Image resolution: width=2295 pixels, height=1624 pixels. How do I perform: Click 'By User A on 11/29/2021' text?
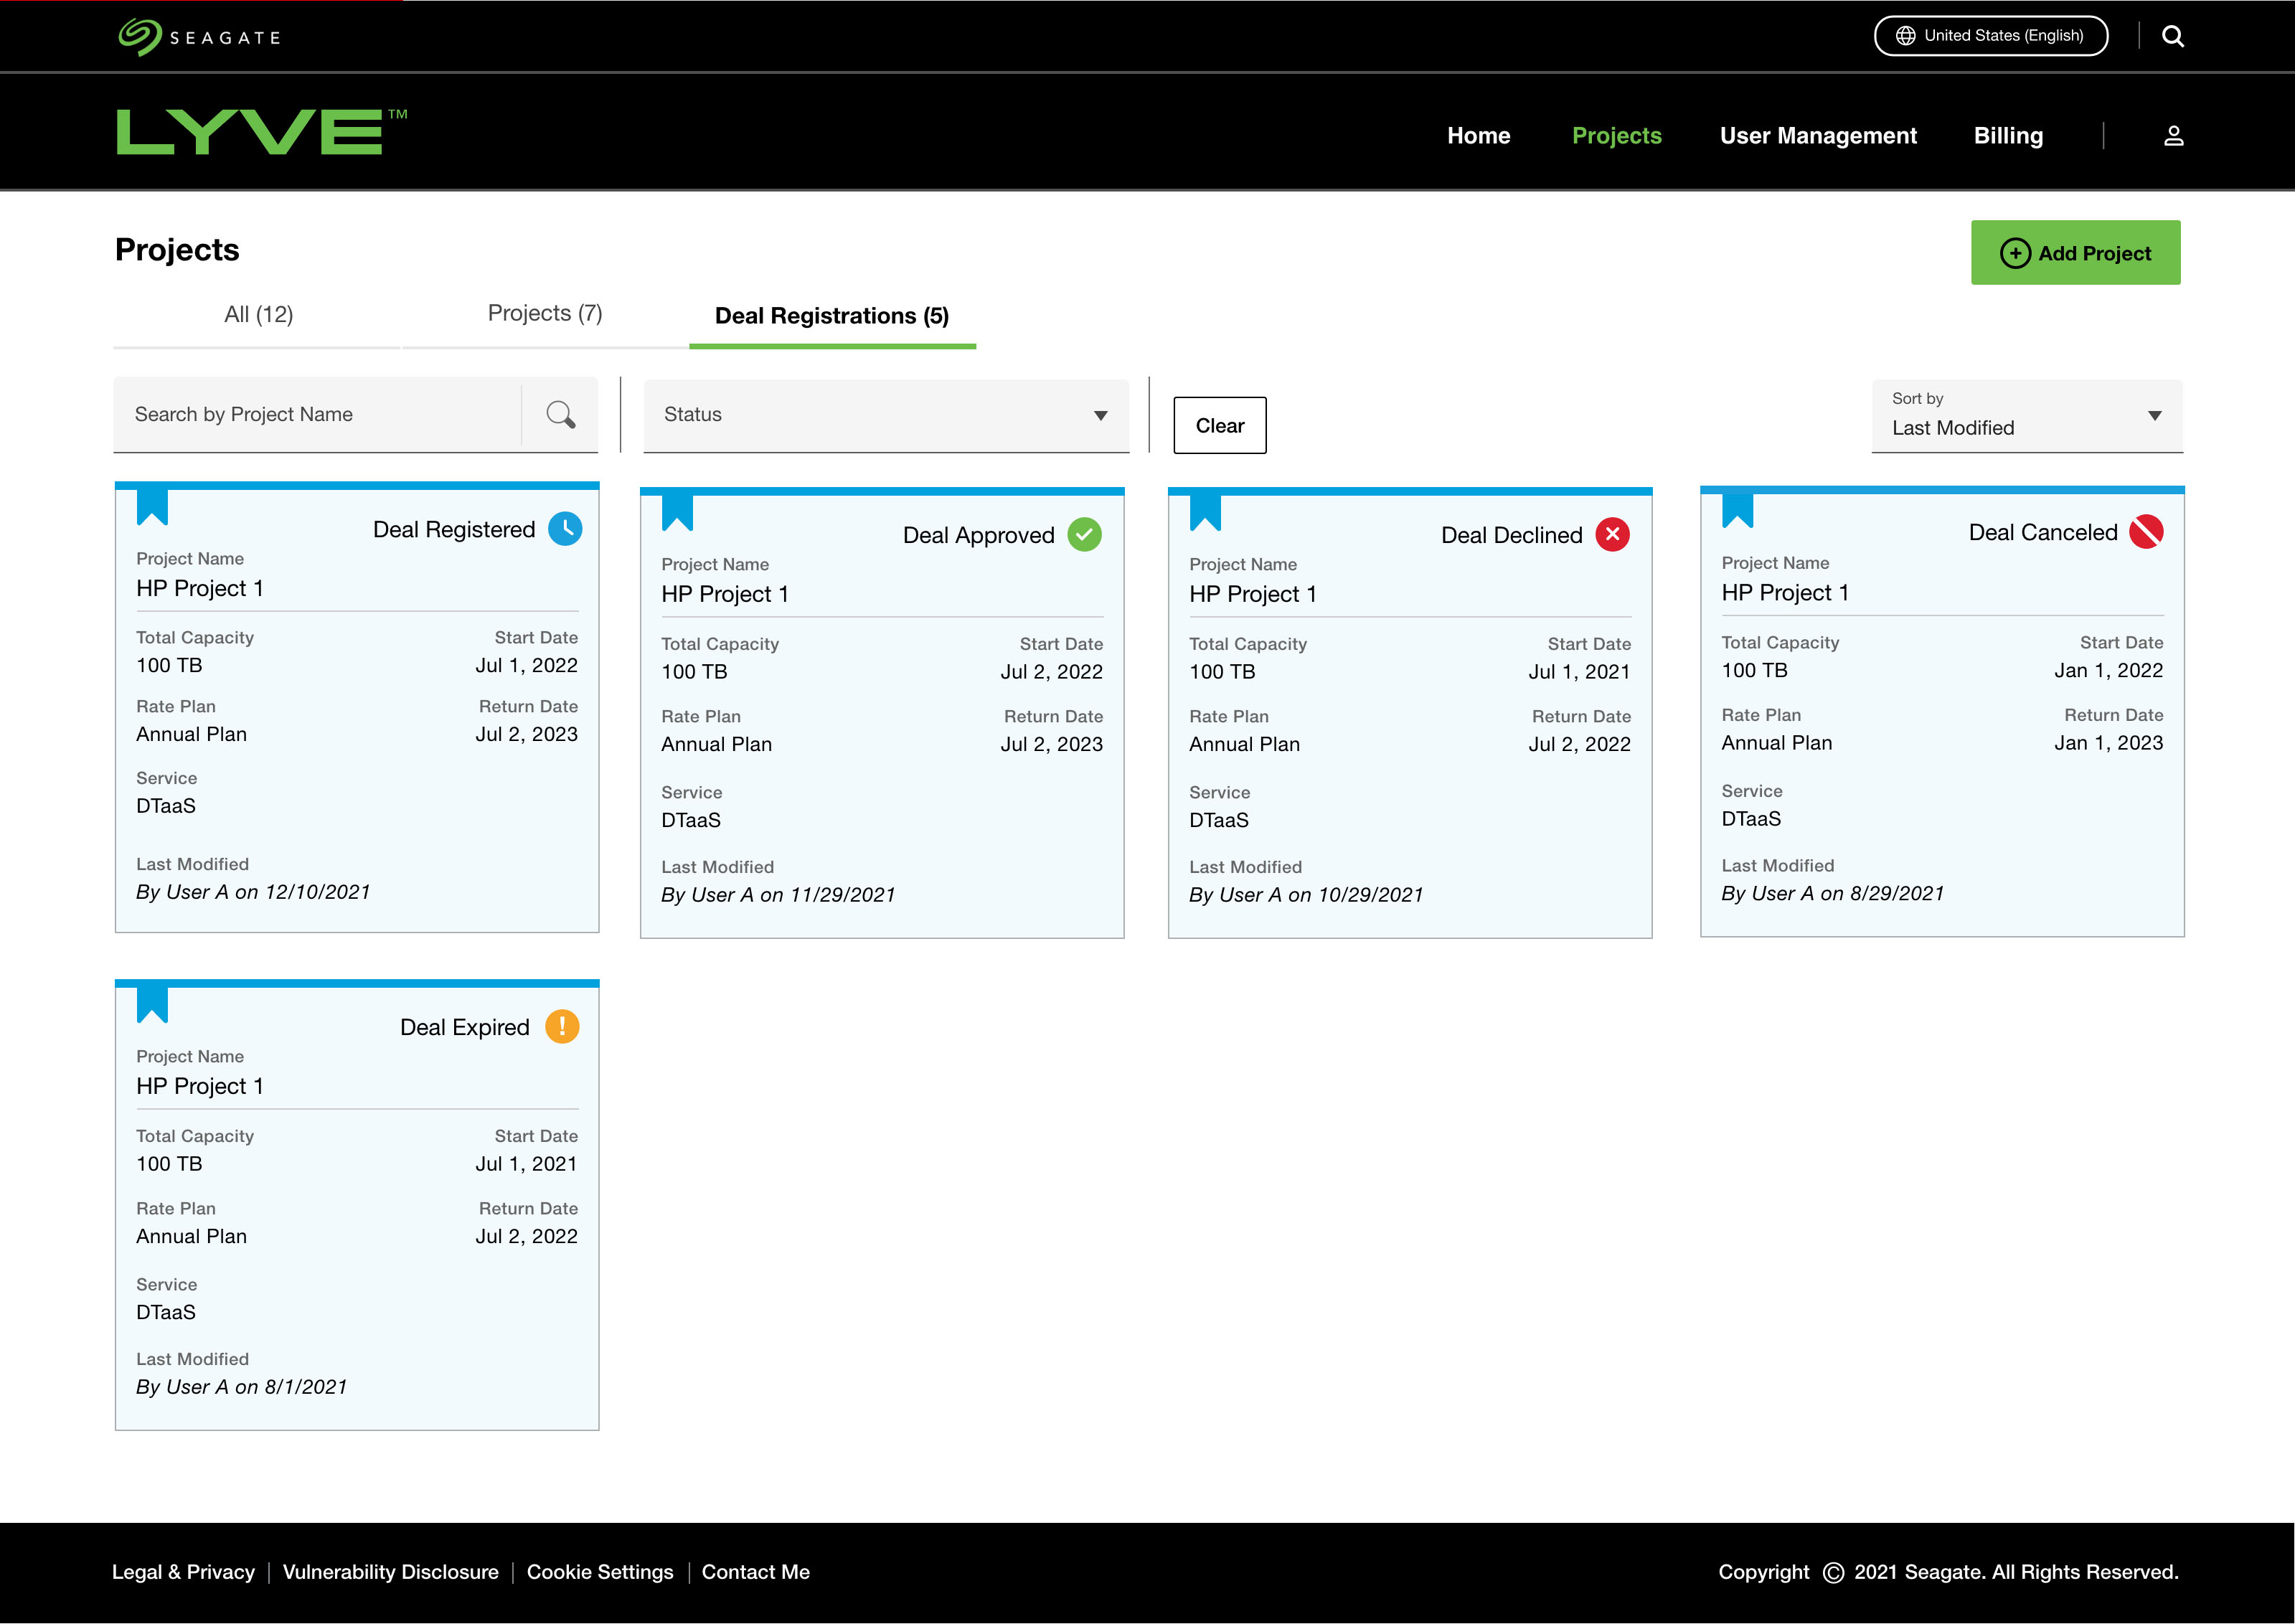tap(778, 895)
